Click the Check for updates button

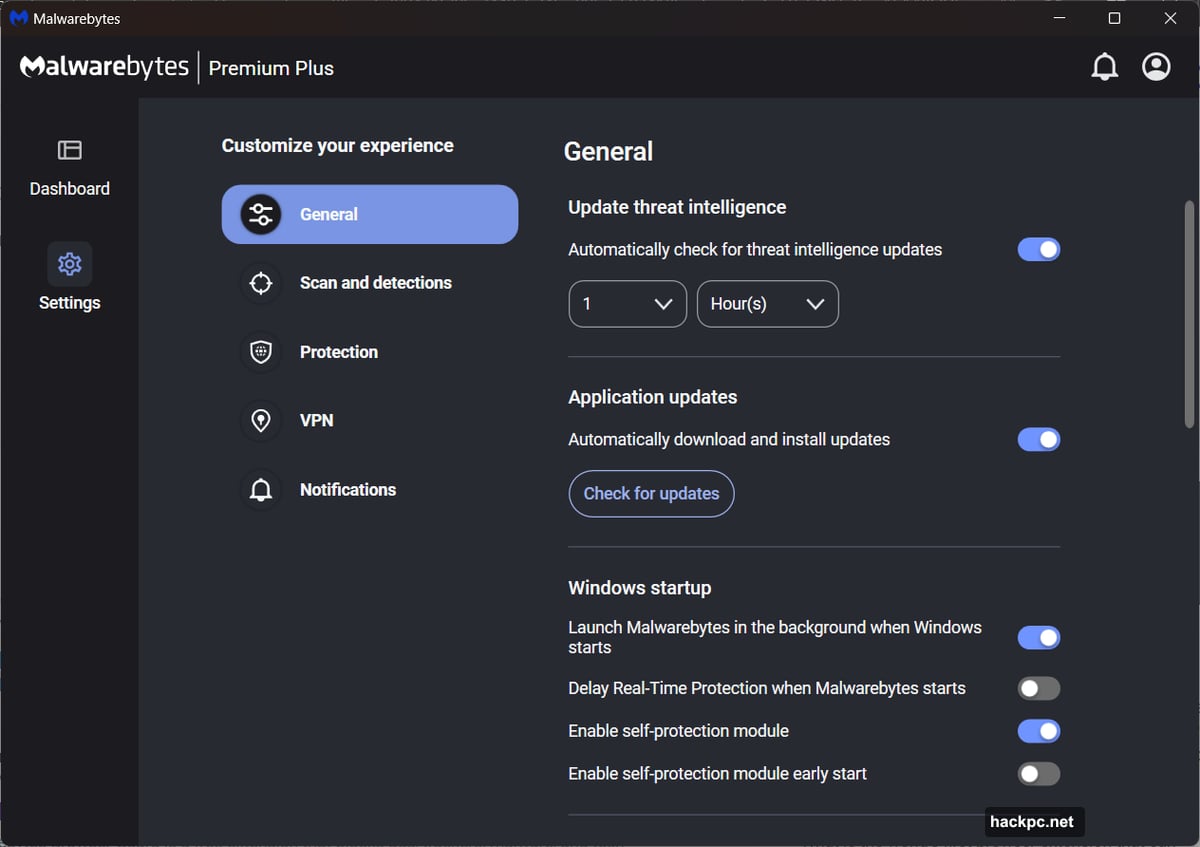coord(651,493)
